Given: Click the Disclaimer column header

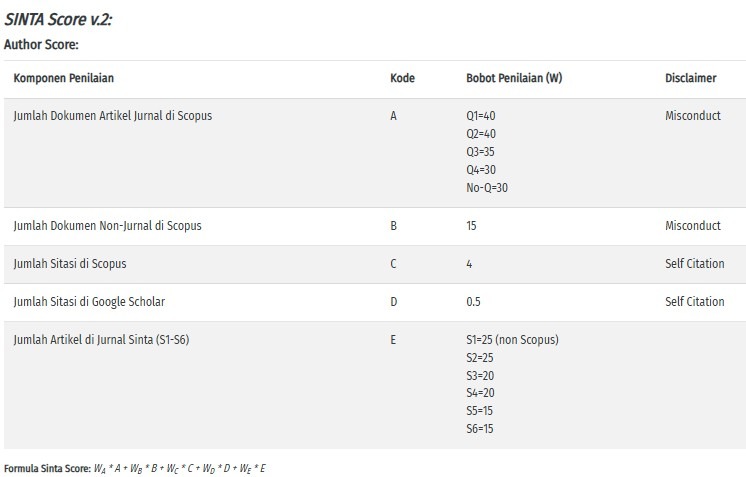Looking at the screenshot, I should [690, 78].
